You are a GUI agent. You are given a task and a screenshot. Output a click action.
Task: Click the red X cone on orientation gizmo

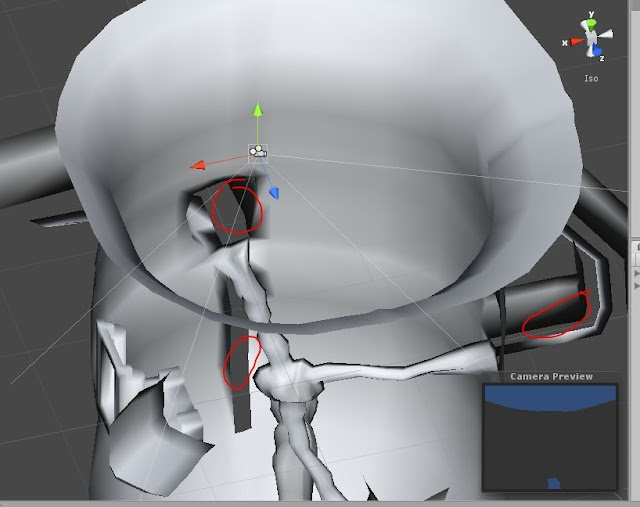pyautogui.click(x=577, y=41)
